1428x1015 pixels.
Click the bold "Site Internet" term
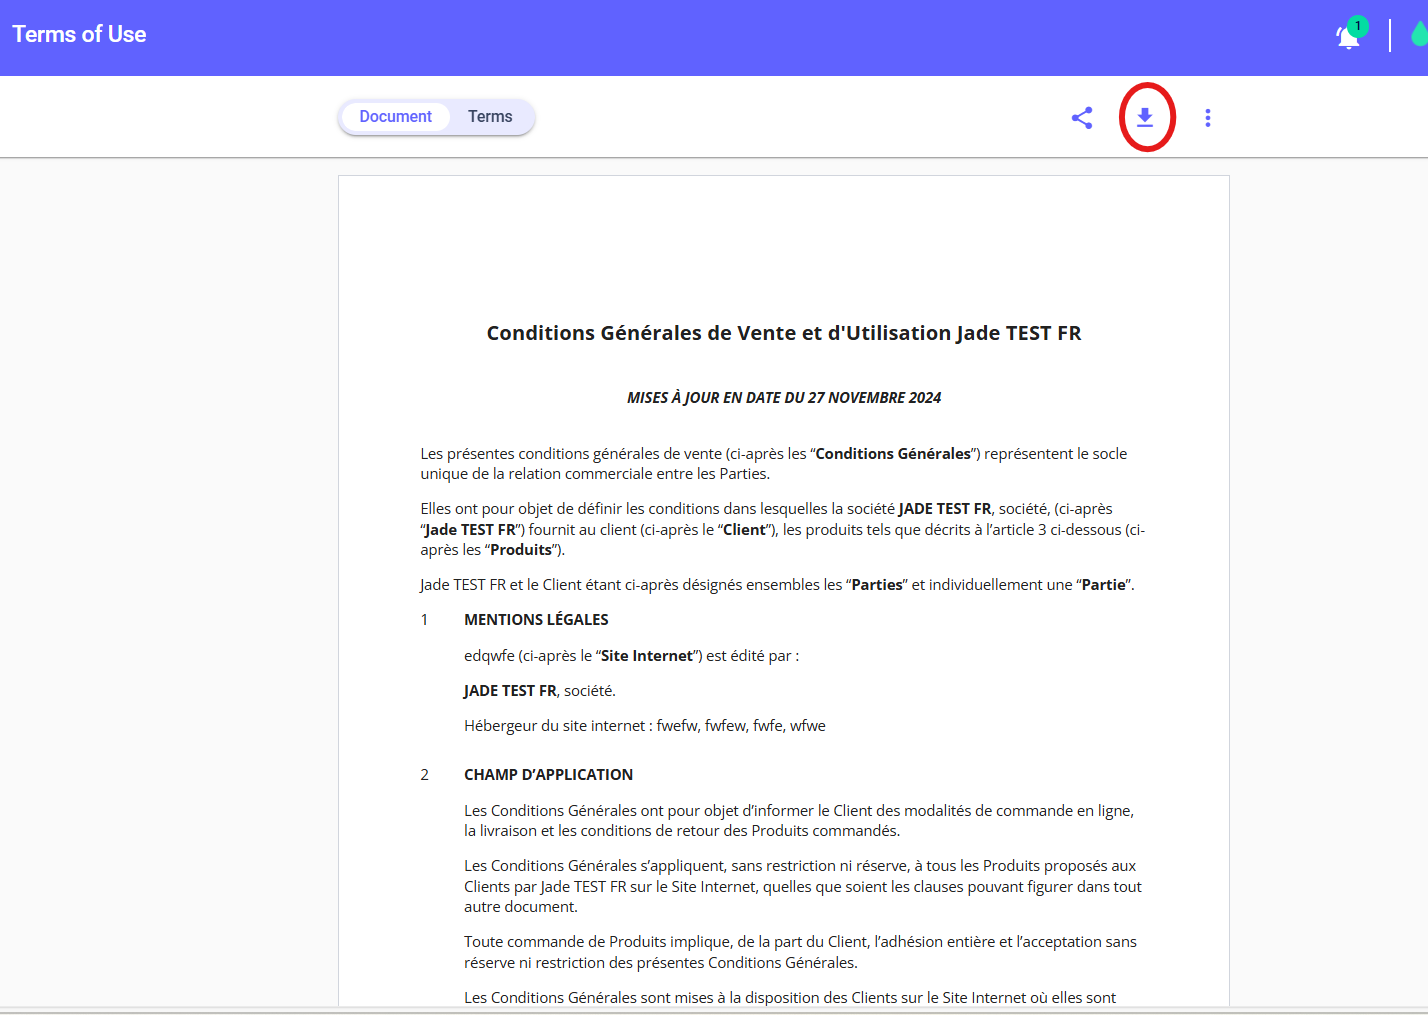point(646,656)
